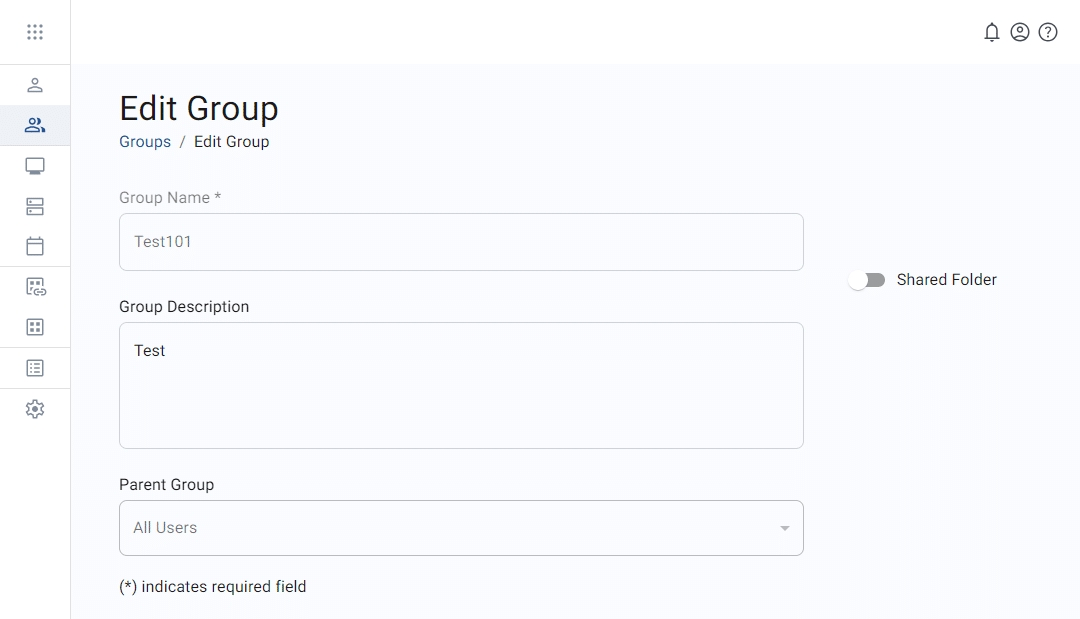
Task: Select the server rack icon in sidebar
Action: coord(35,206)
